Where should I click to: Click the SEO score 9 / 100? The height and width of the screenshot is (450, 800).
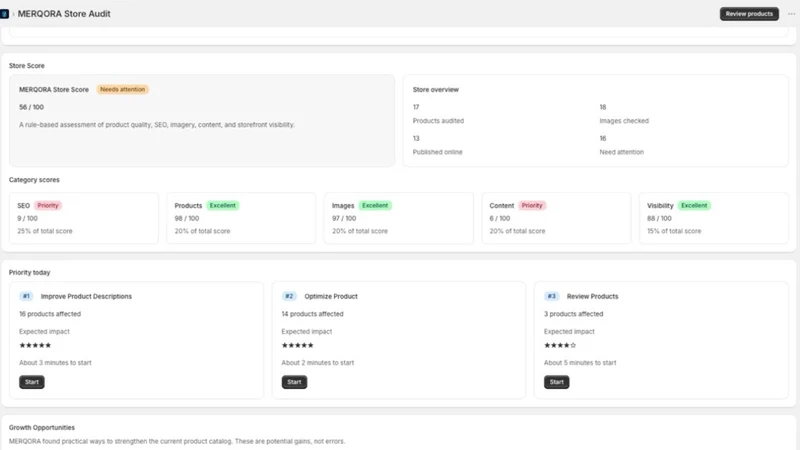coord(27,218)
